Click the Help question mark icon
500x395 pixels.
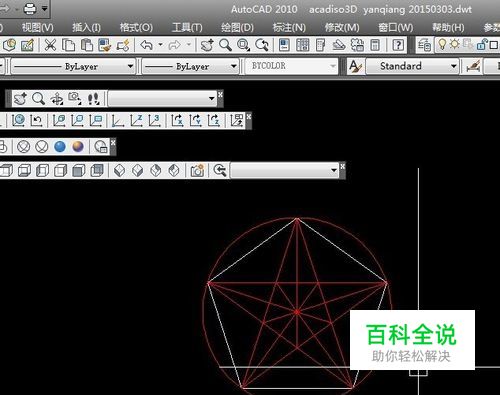click(x=398, y=45)
